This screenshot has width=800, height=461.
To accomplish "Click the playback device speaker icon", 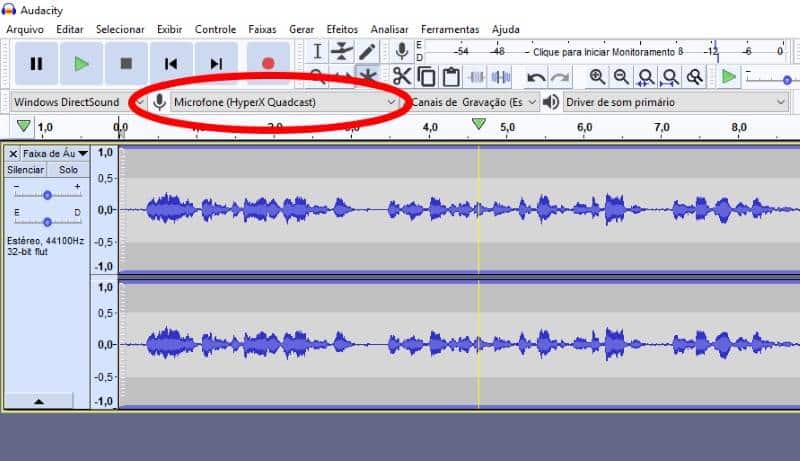I will click(x=551, y=102).
